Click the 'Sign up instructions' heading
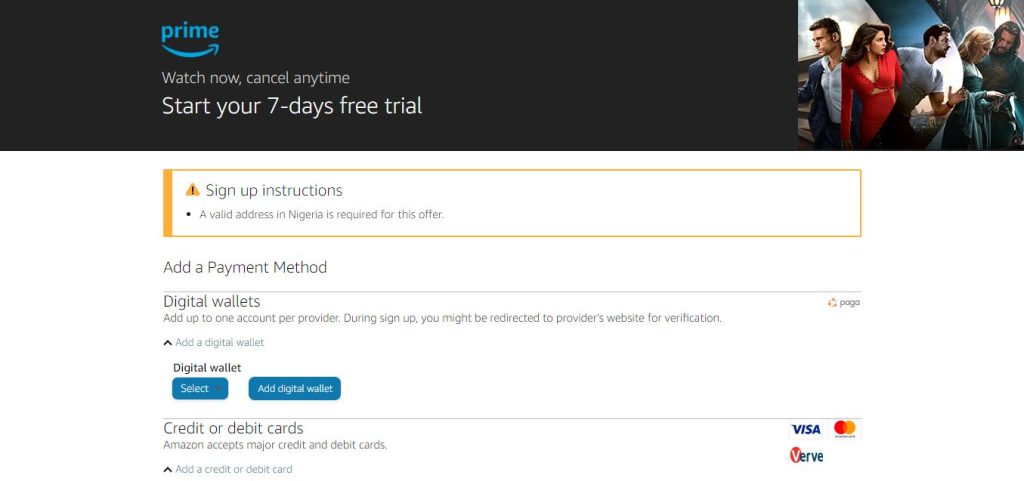The height and width of the screenshot is (481, 1024). (x=274, y=190)
